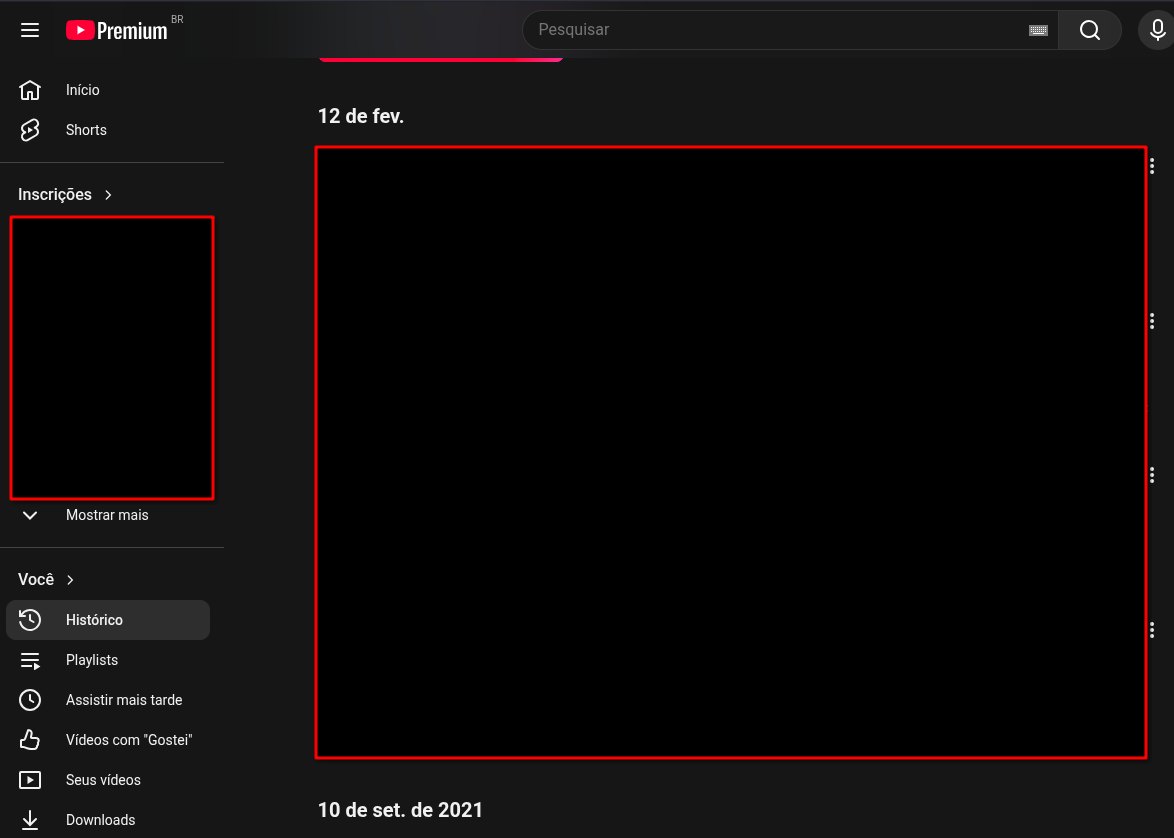Open Seus vídeos link
Viewport: 1174px width, 838px height.
[103, 780]
